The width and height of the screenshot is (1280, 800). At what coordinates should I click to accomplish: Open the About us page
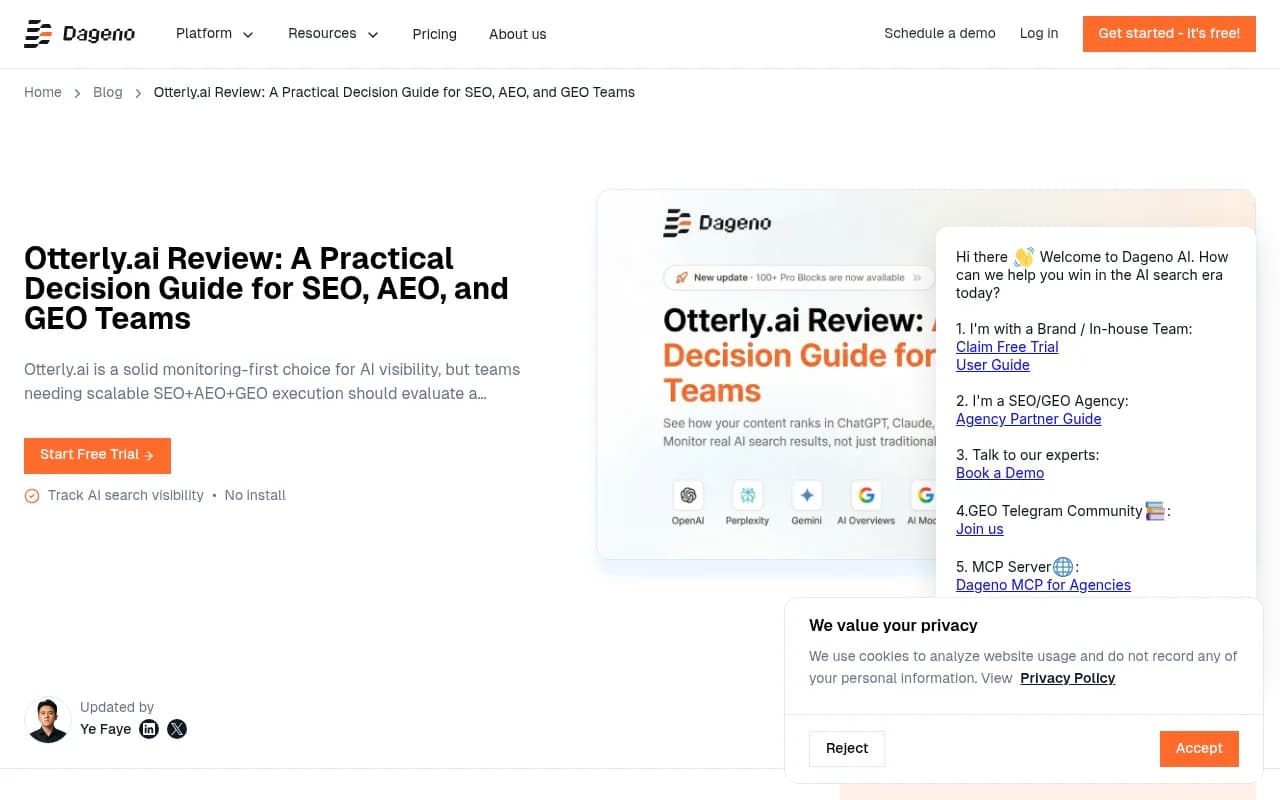tap(517, 34)
